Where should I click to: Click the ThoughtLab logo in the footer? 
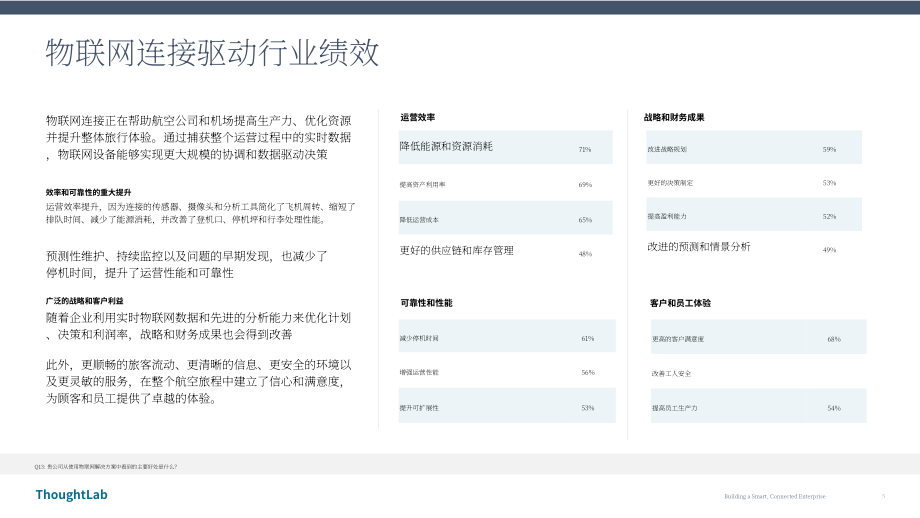click(72, 495)
